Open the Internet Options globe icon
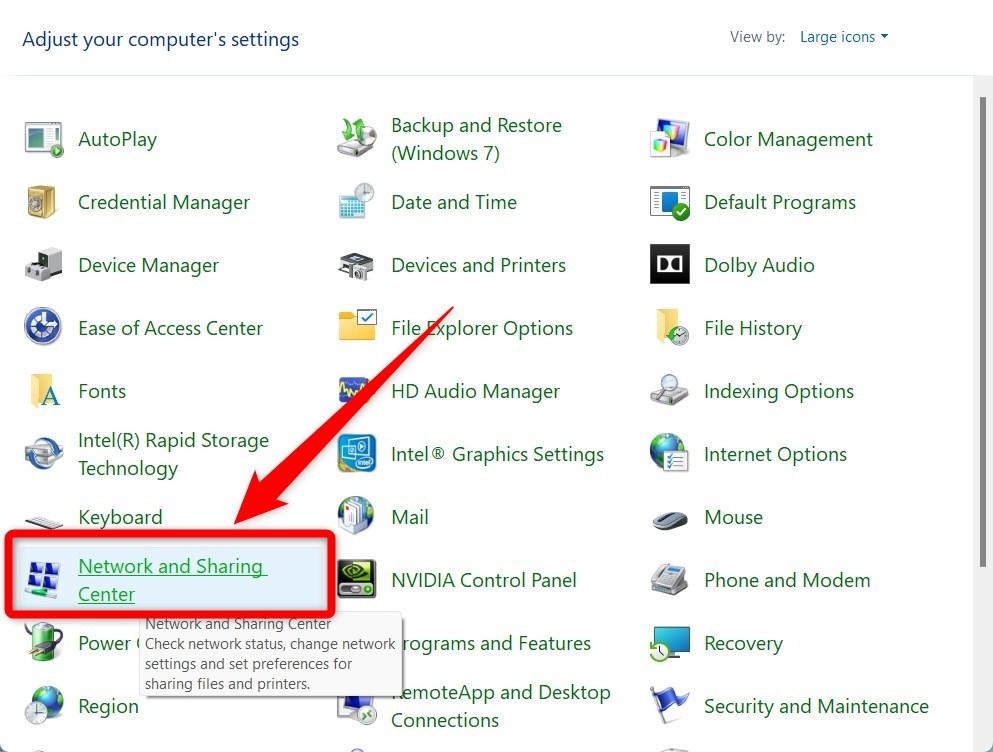This screenshot has height=752, width=993. coord(669,453)
